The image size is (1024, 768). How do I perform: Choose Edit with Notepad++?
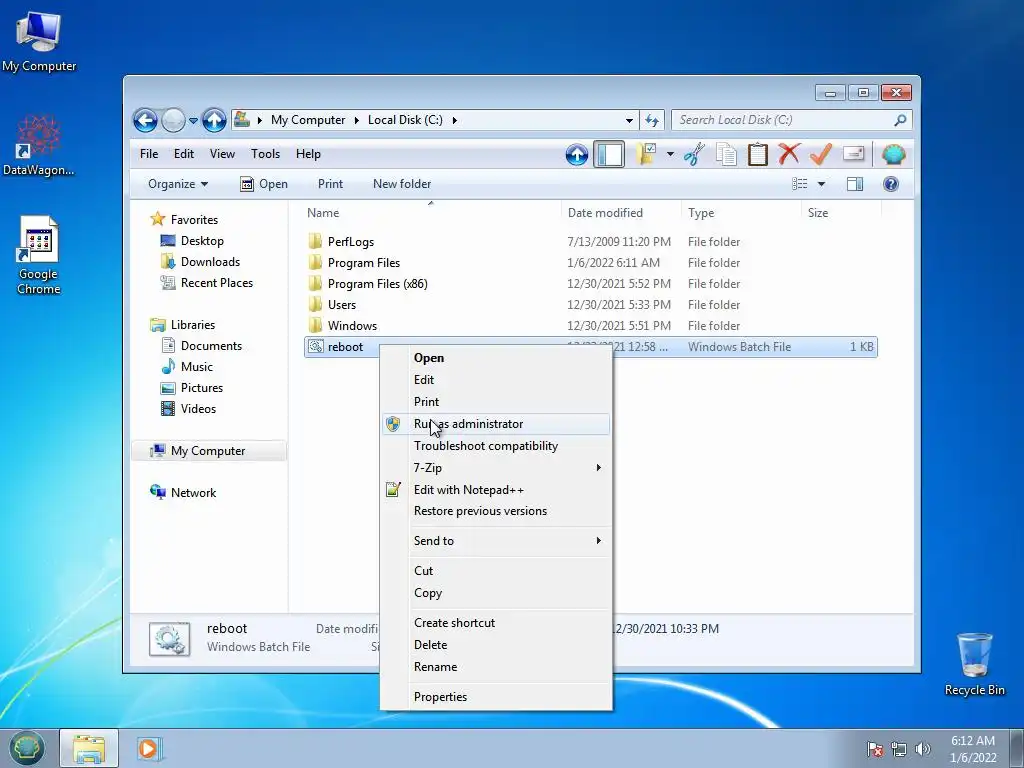tap(496, 490)
